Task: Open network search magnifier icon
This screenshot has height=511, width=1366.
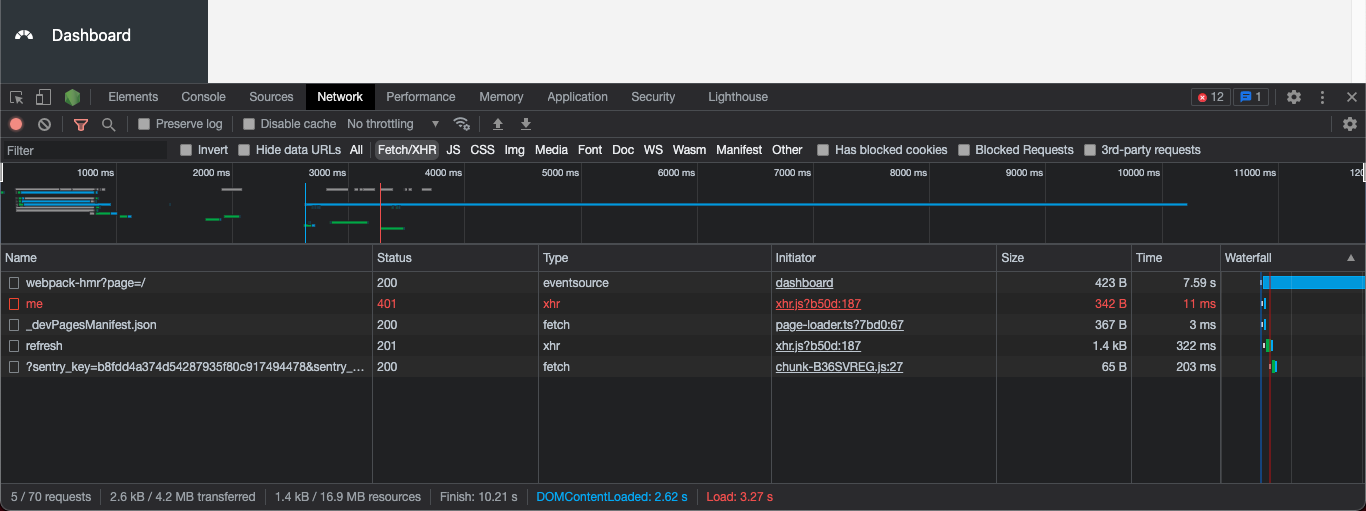Action: click(x=109, y=124)
